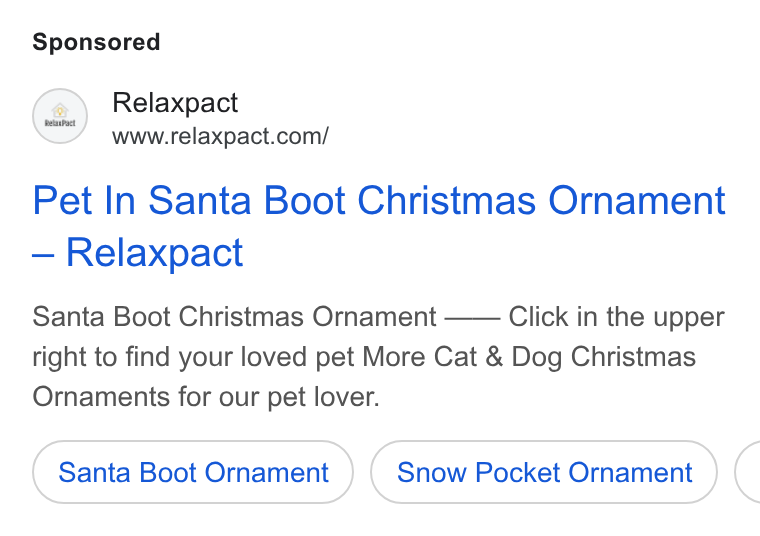The width and height of the screenshot is (760, 536).
Task: Click the house symbol inside the advertiser logo
Action: pos(60,110)
